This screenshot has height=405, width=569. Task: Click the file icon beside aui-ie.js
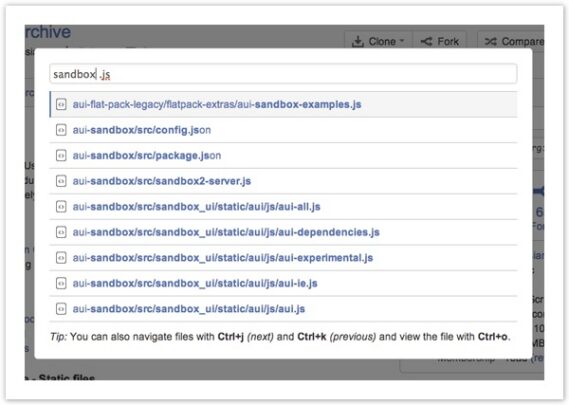(x=61, y=283)
